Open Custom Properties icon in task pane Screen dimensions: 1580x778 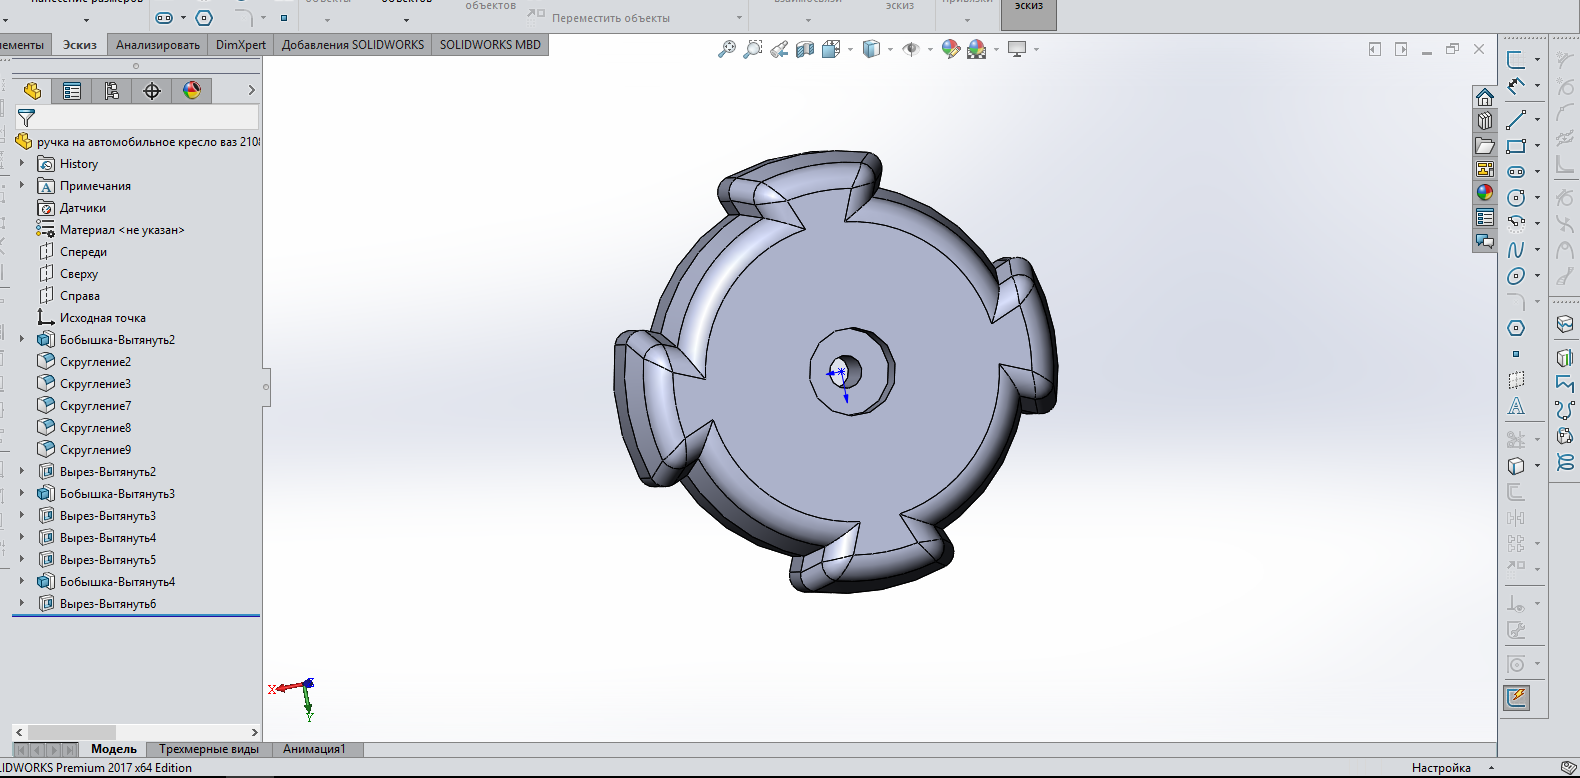pyautogui.click(x=1485, y=217)
